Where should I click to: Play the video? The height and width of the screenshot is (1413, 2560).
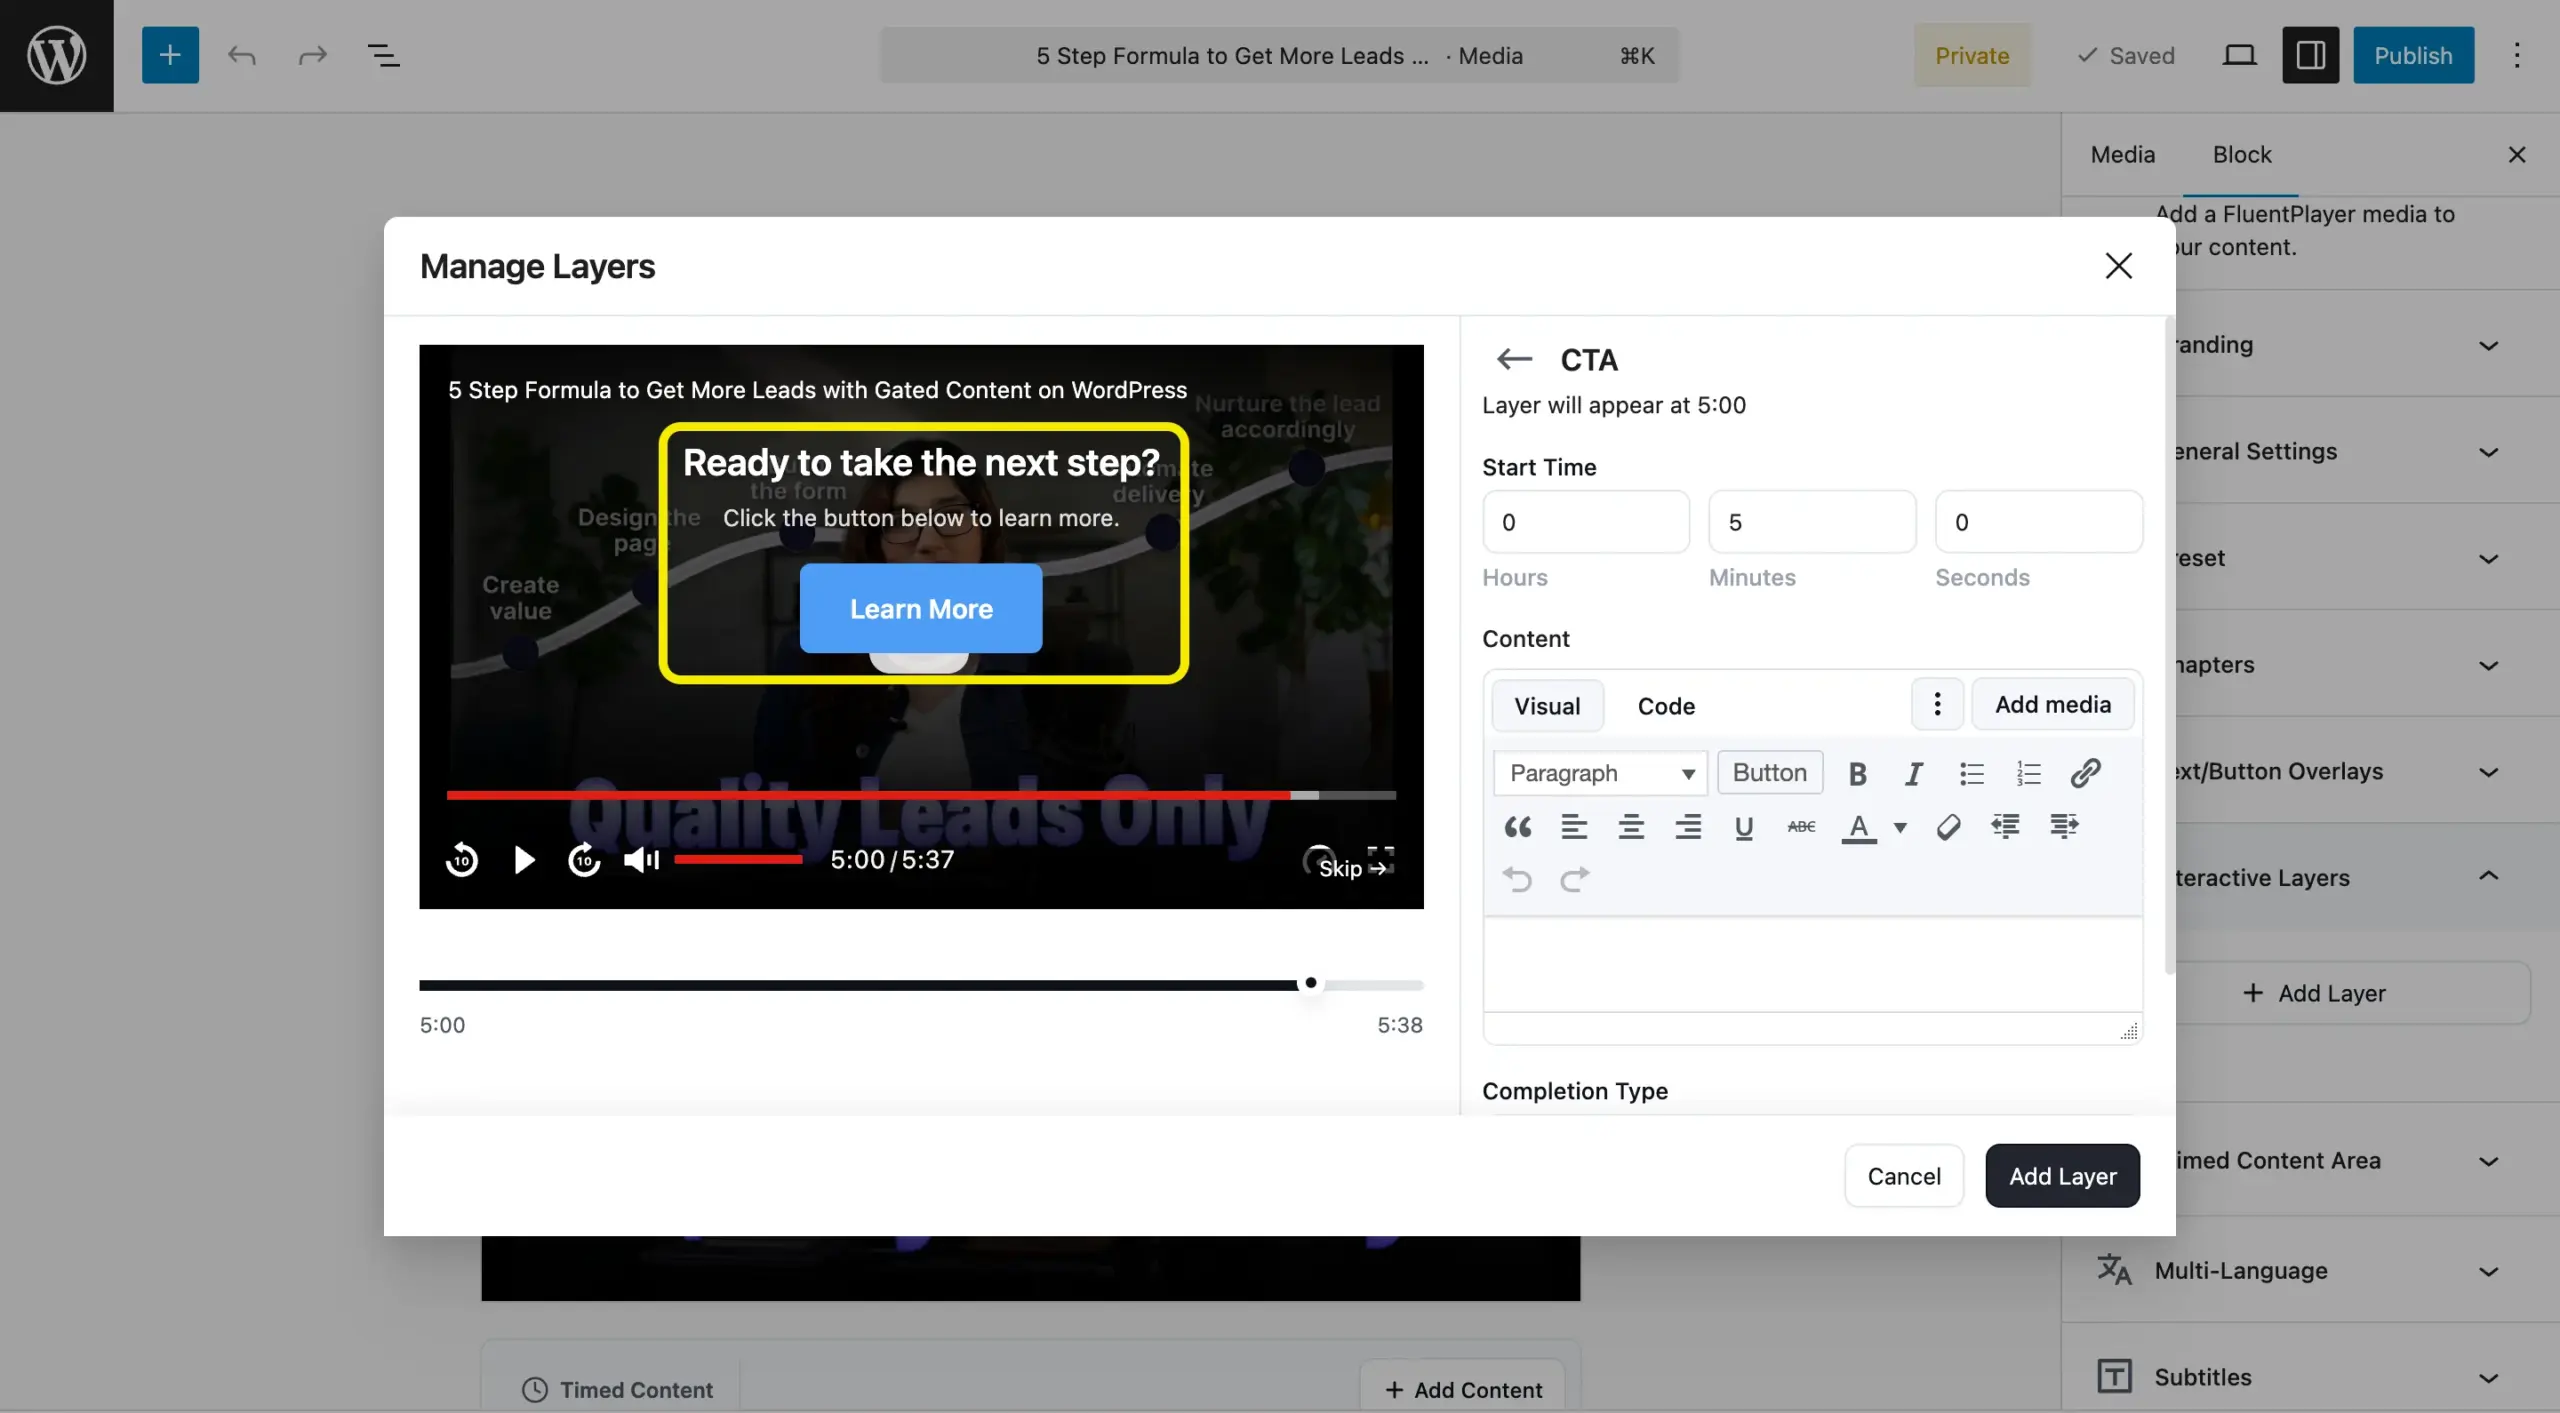(x=523, y=860)
